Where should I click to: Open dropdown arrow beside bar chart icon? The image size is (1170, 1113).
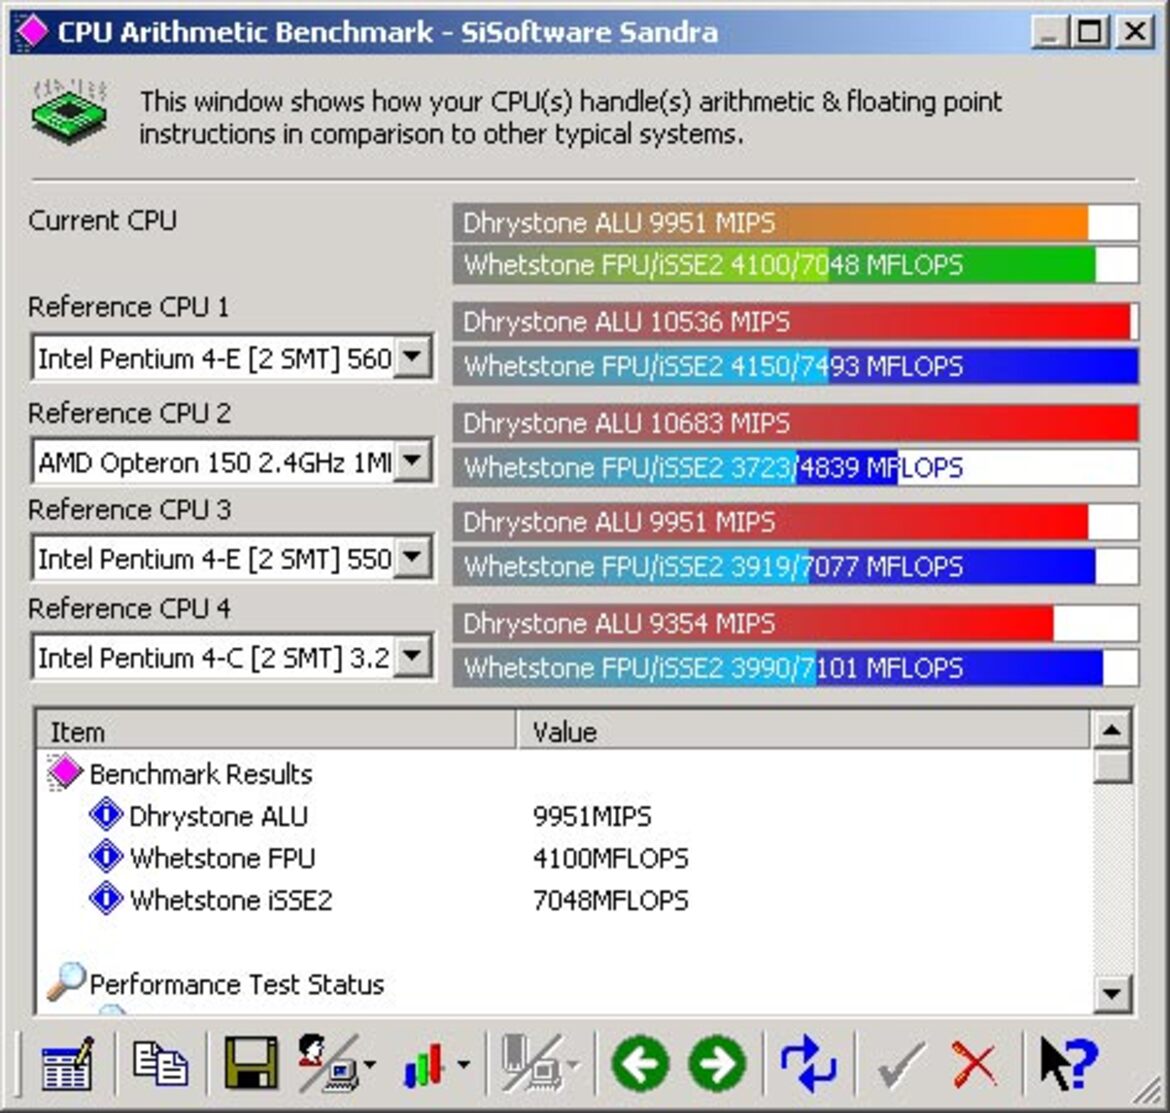click(x=463, y=1065)
